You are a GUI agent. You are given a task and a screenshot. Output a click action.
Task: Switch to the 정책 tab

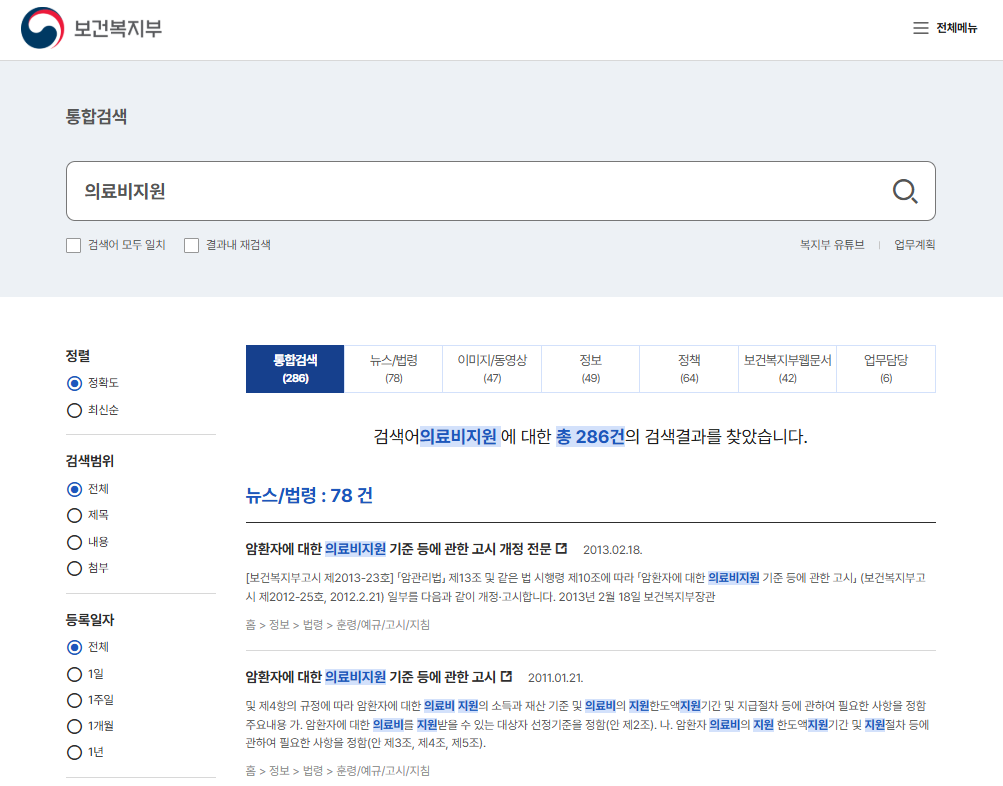pos(688,369)
